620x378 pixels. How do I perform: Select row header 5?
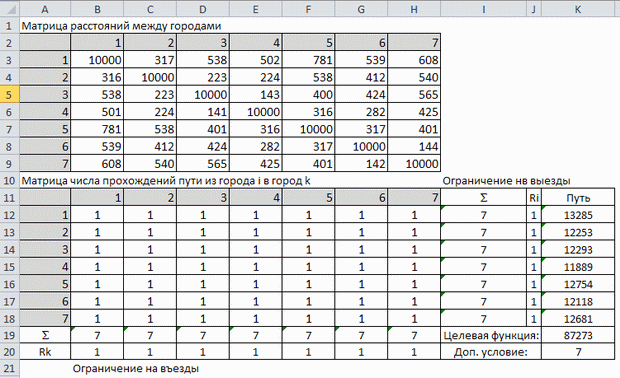tap(9, 94)
